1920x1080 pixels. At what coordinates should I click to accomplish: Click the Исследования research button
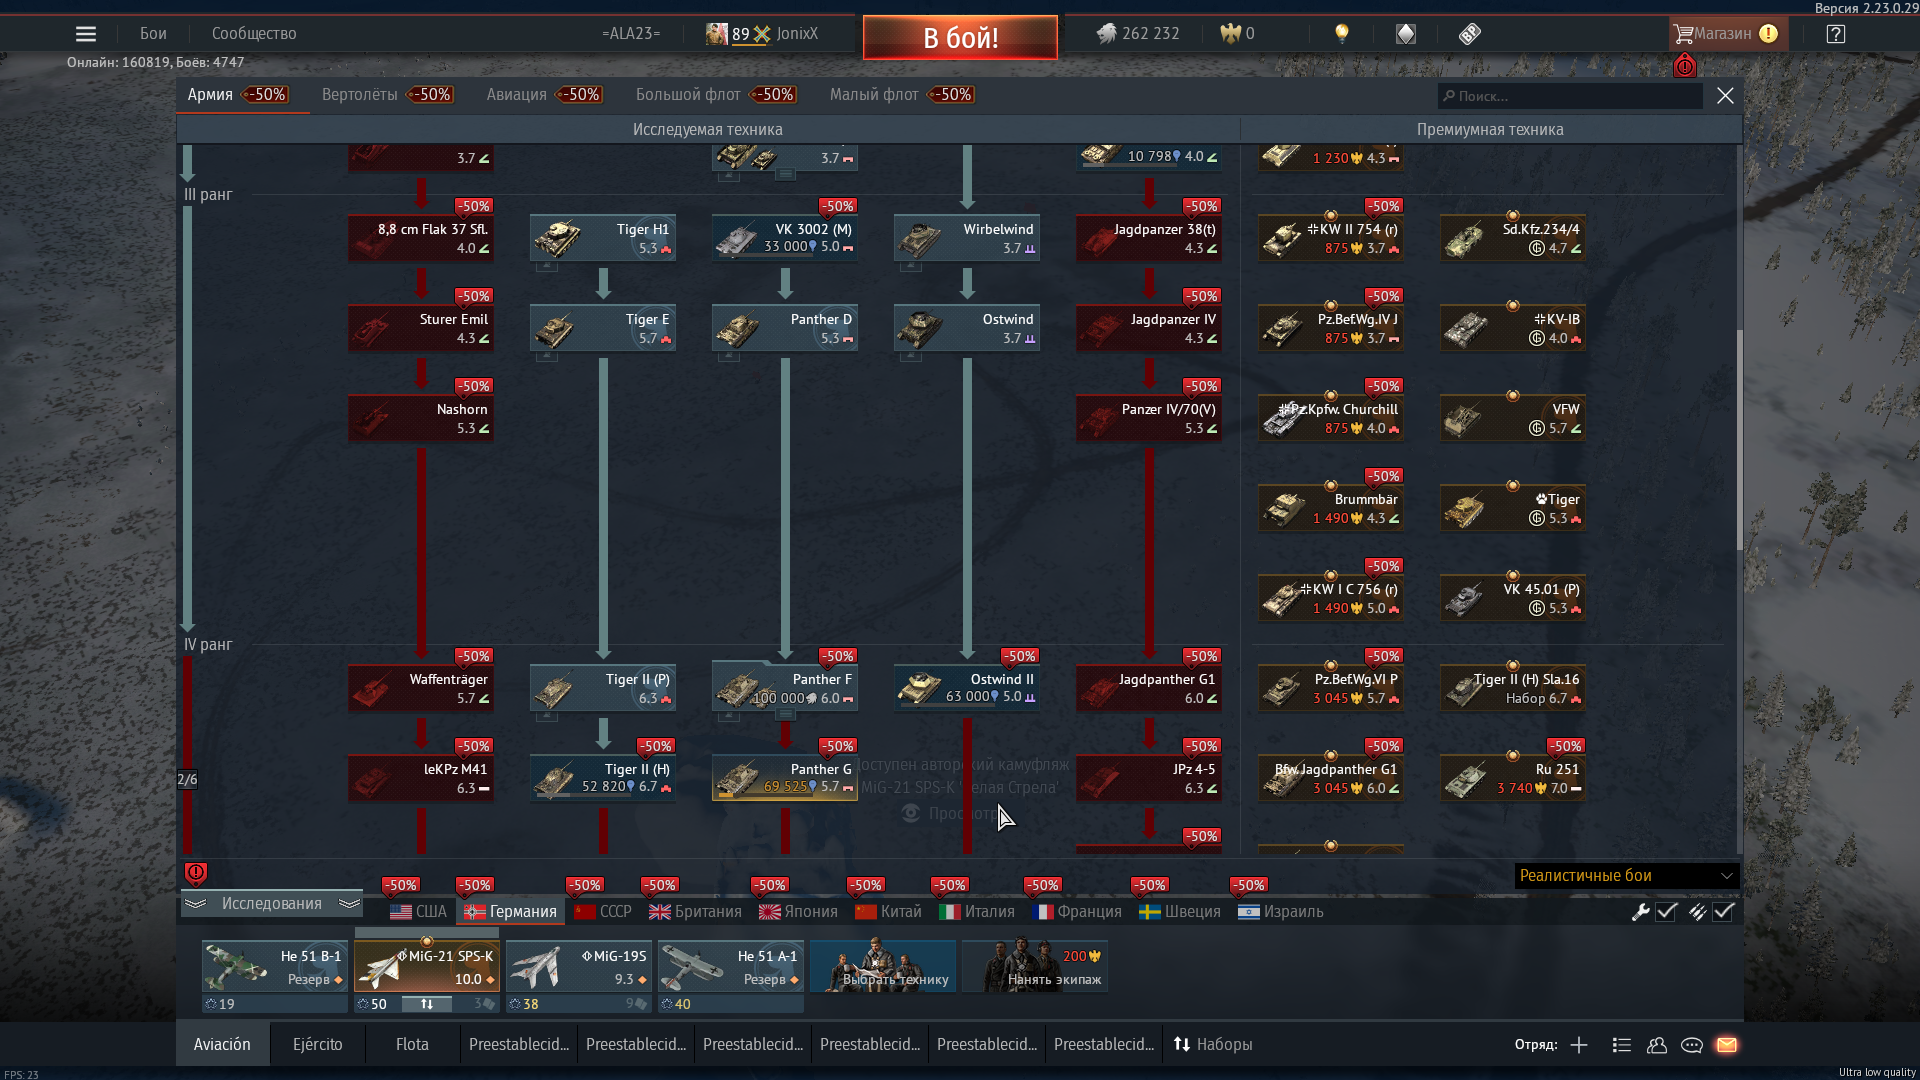pos(272,903)
